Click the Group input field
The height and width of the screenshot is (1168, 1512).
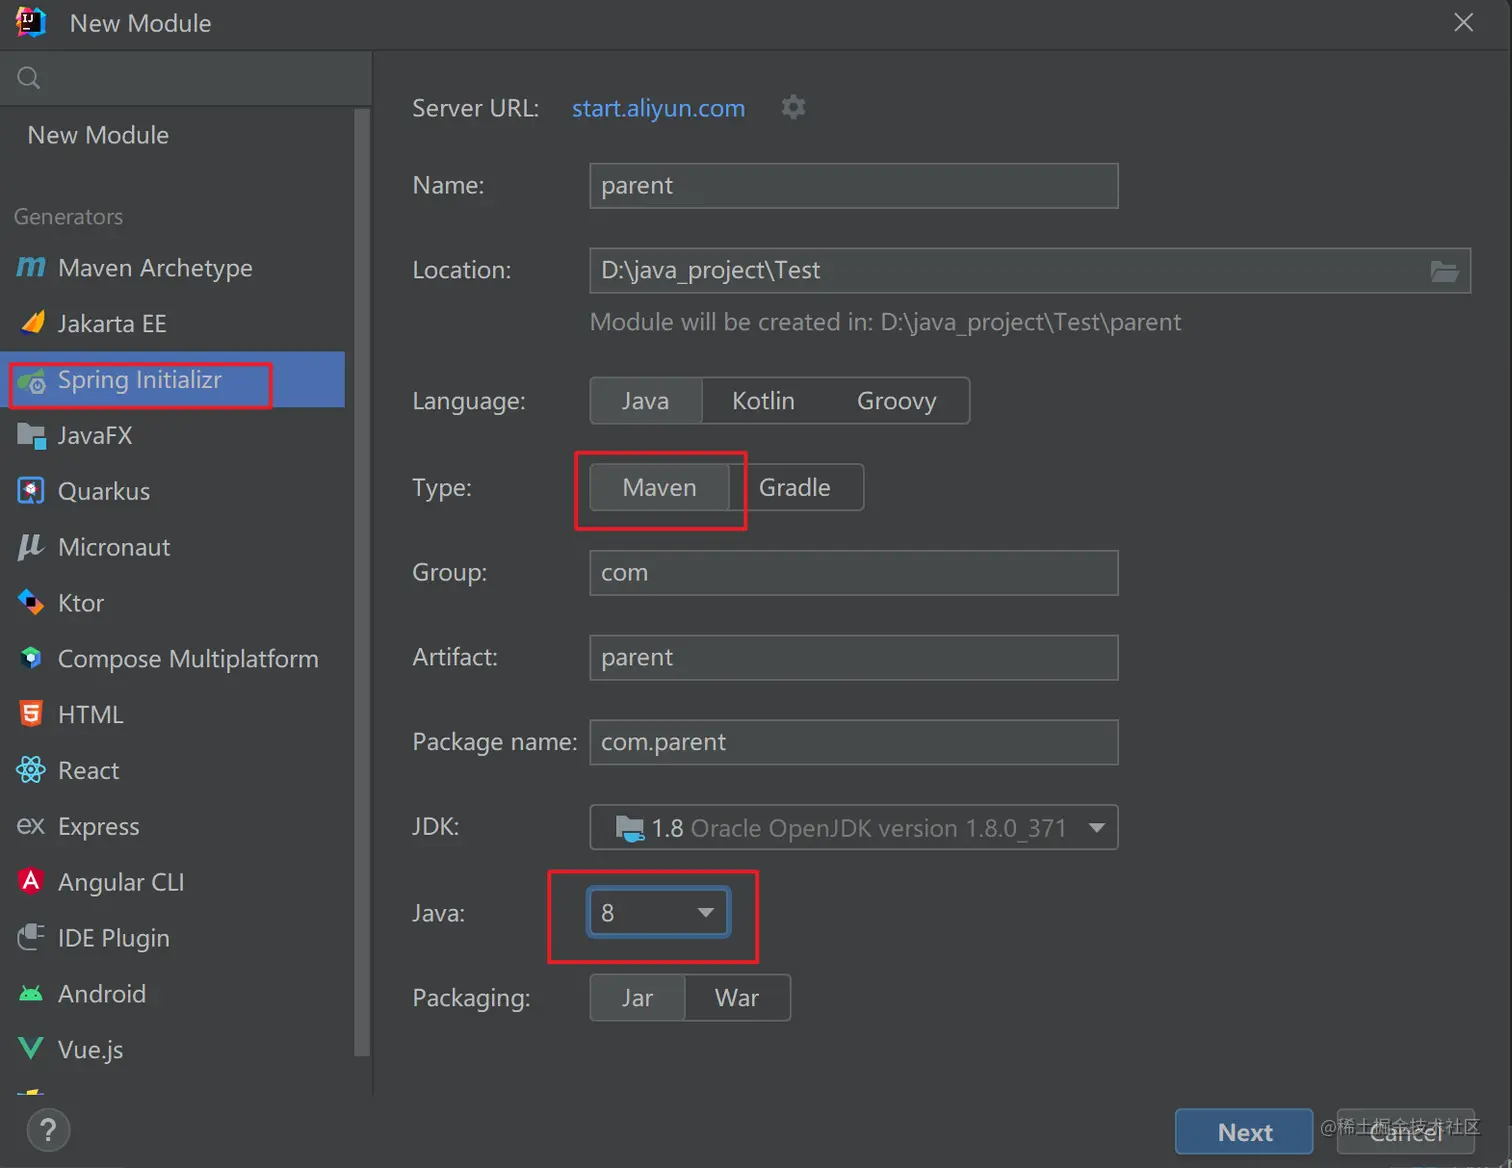click(854, 573)
